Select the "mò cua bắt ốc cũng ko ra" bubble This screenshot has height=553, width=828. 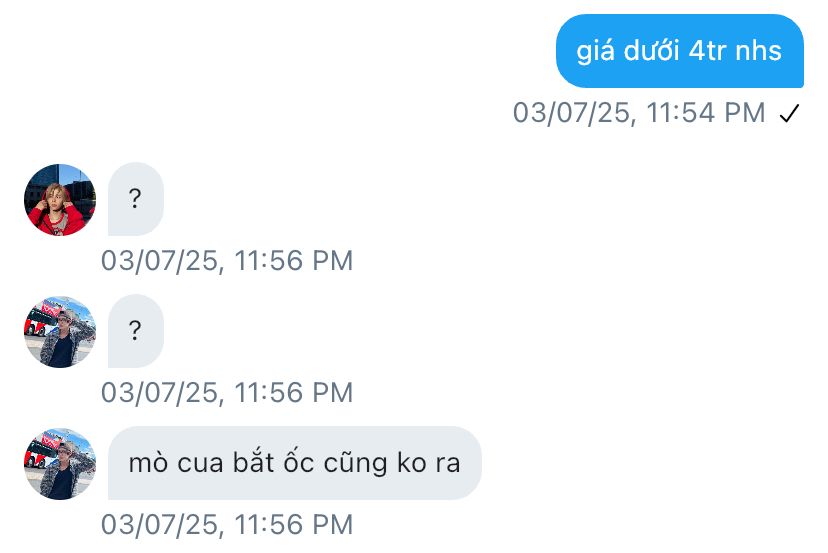click(295, 463)
